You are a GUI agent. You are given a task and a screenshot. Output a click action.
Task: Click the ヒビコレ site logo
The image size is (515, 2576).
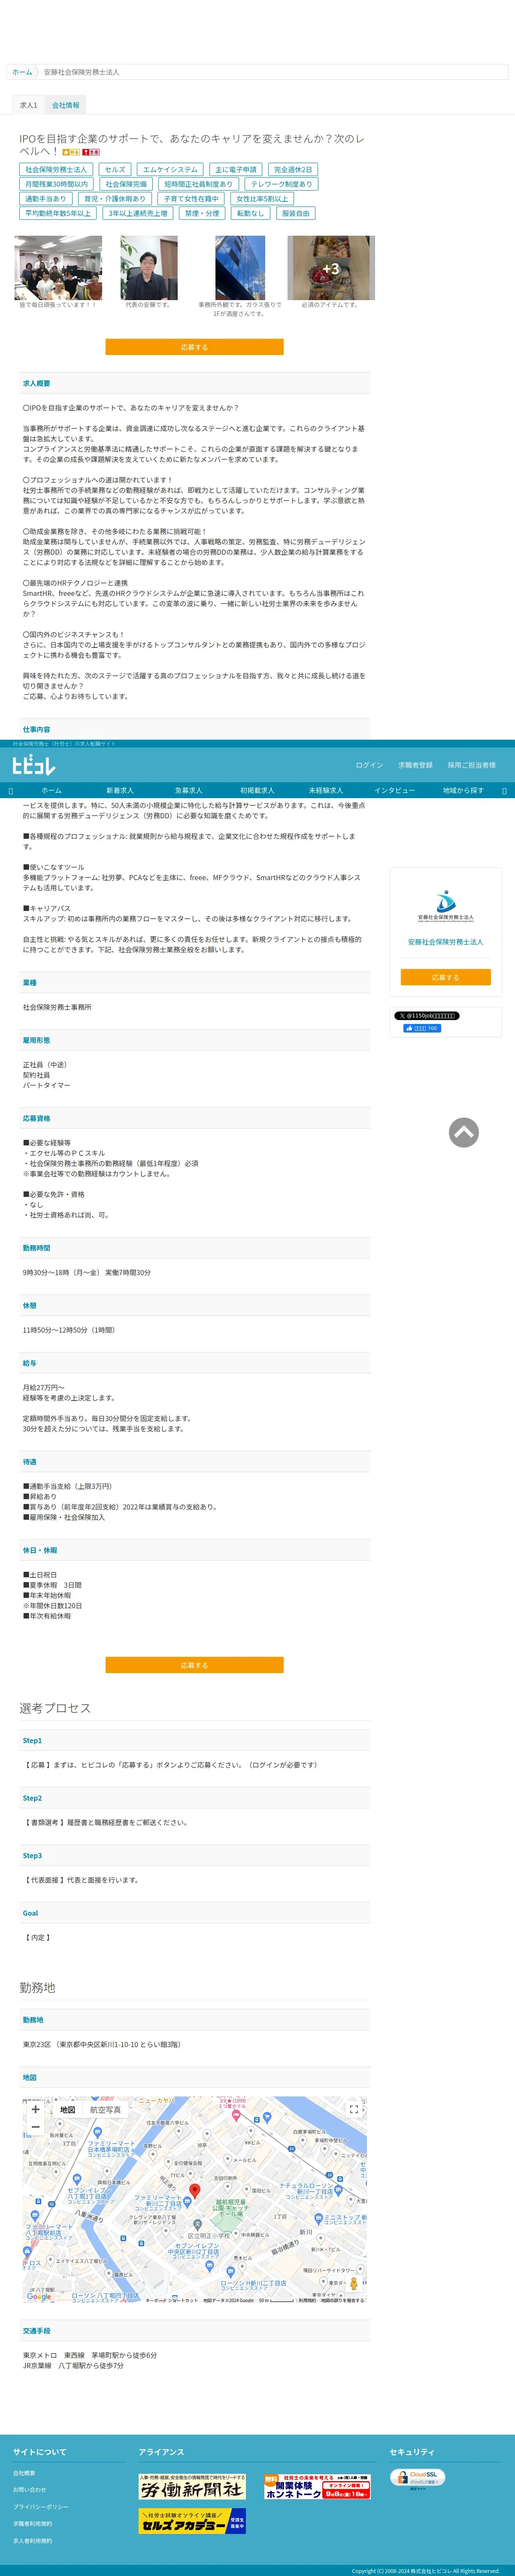[x=34, y=765]
